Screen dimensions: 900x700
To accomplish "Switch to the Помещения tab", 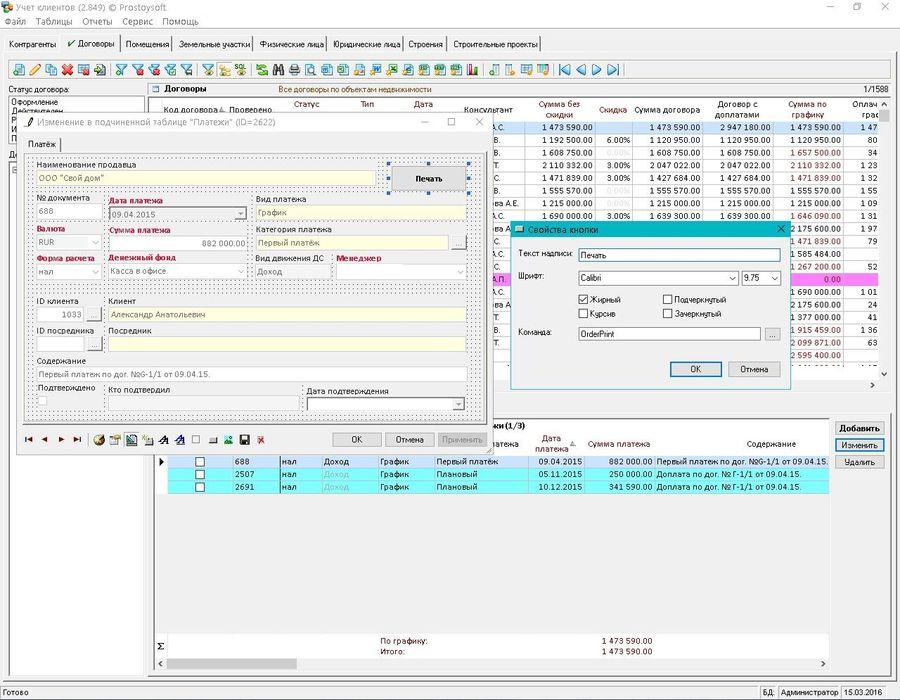I will (x=147, y=44).
